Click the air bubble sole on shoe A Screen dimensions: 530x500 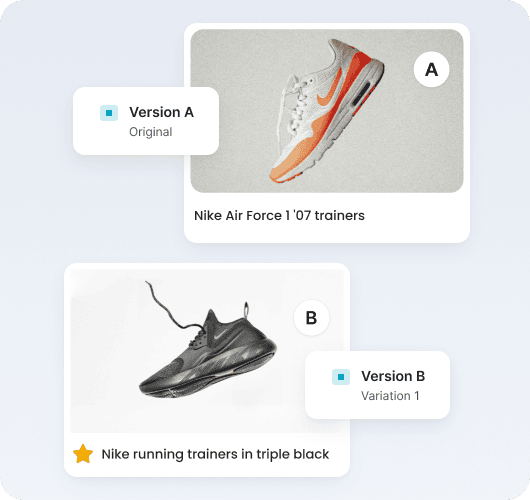pyautogui.click(x=362, y=93)
